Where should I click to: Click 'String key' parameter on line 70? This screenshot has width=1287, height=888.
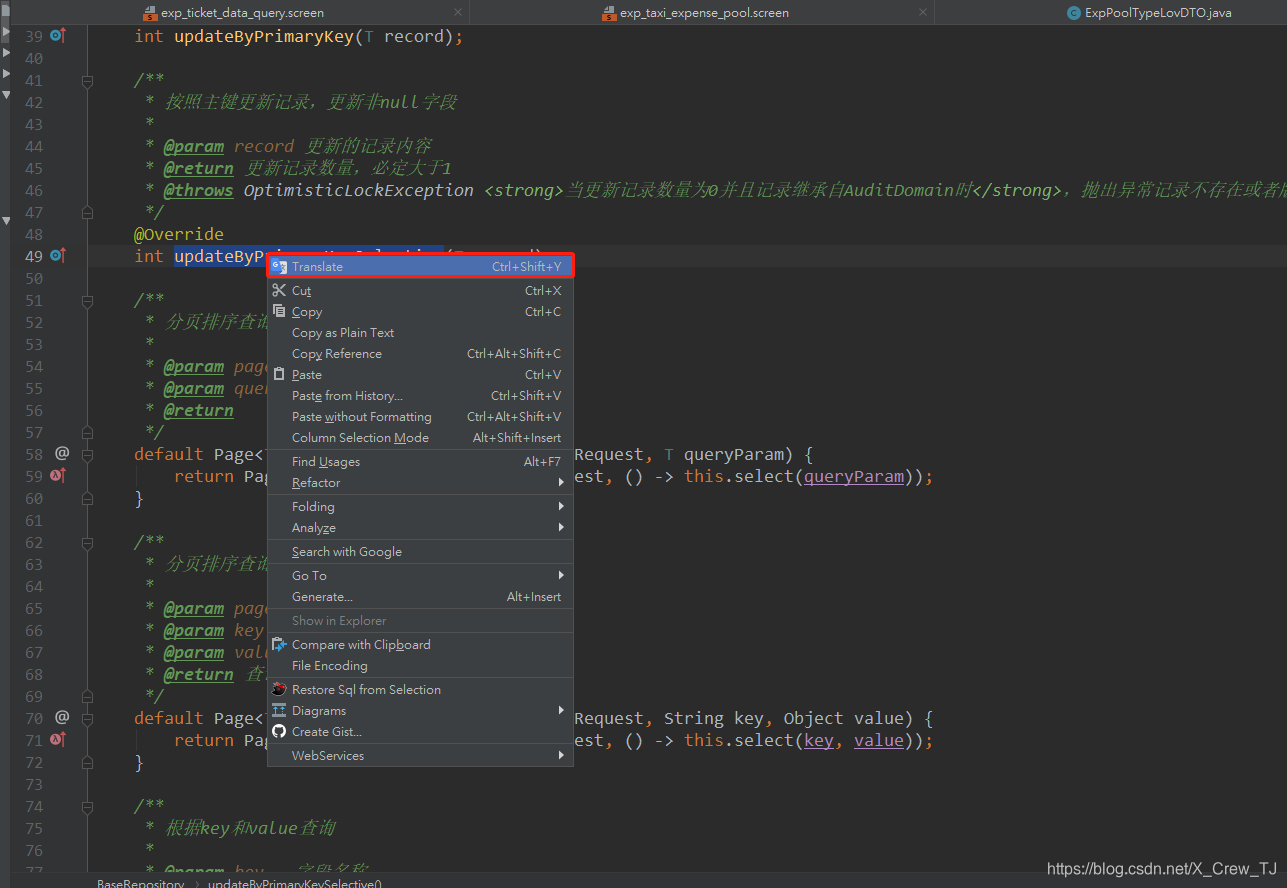[712, 718]
